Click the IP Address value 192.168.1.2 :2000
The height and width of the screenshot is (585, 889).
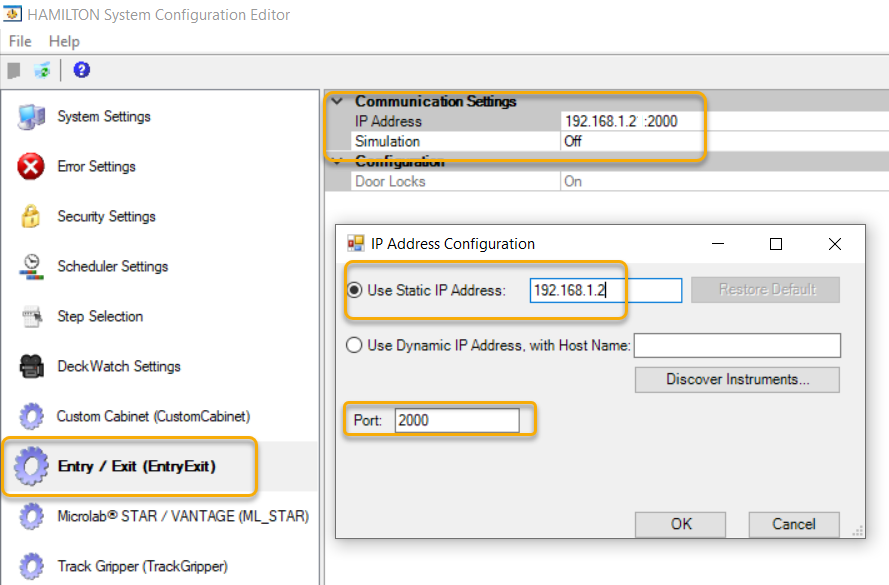tap(621, 121)
